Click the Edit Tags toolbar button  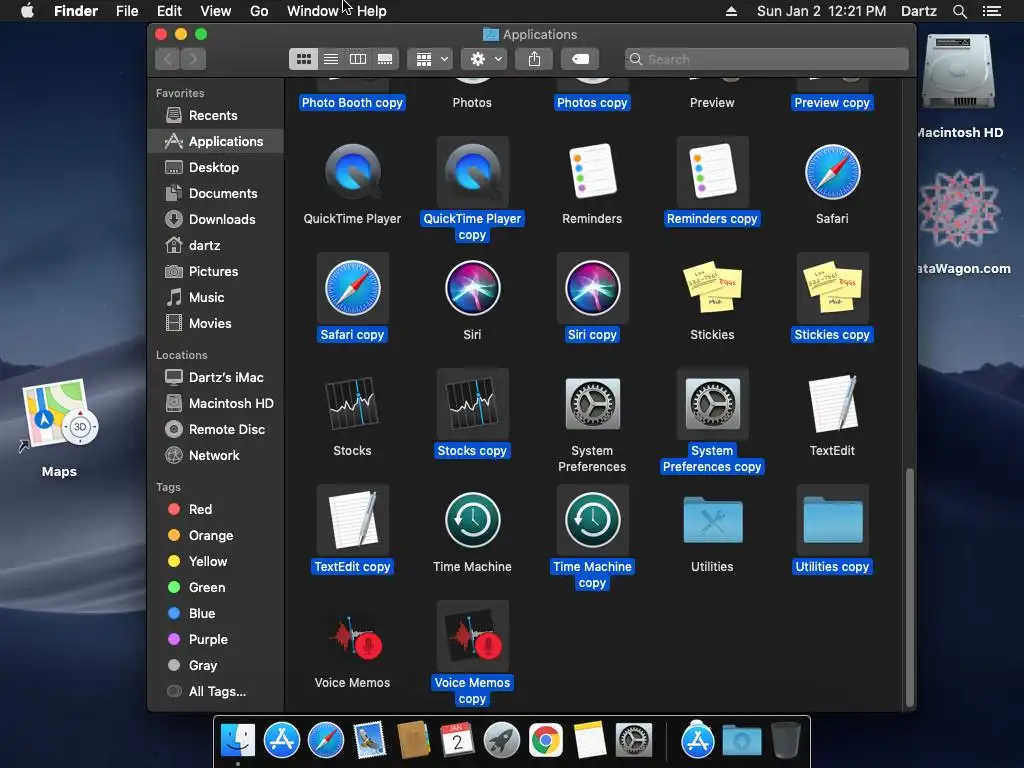click(x=580, y=59)
